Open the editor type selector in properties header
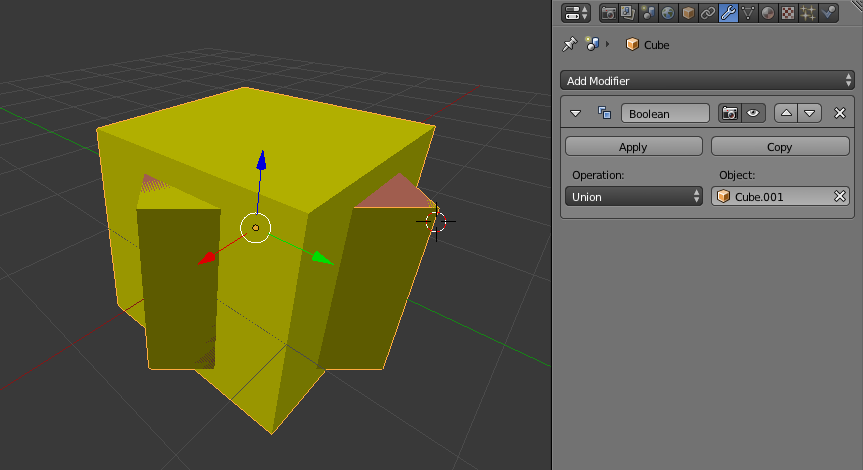This screenshot has width=863, height=470. tap(576, 13)
